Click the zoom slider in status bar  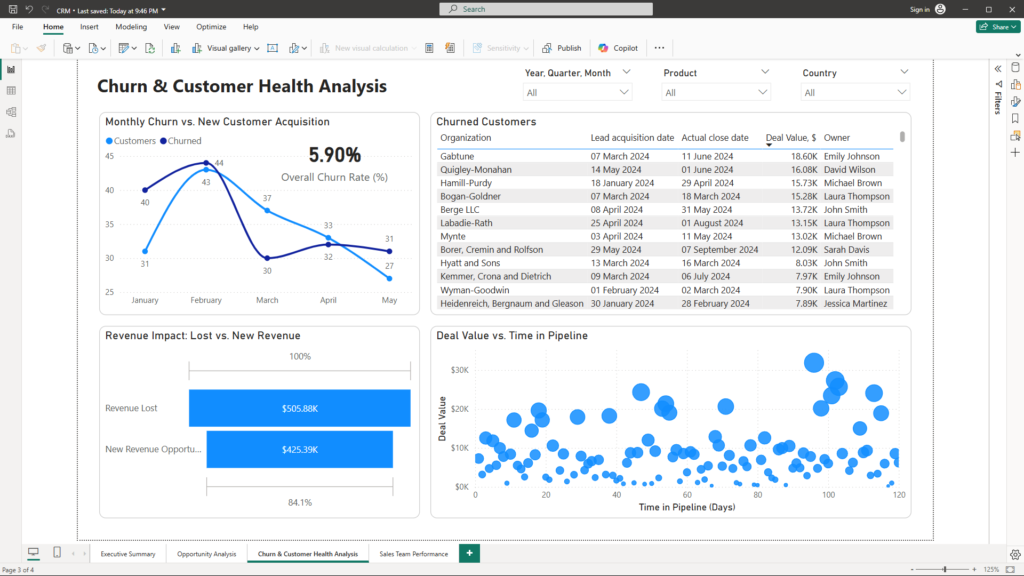pos(945,569)
